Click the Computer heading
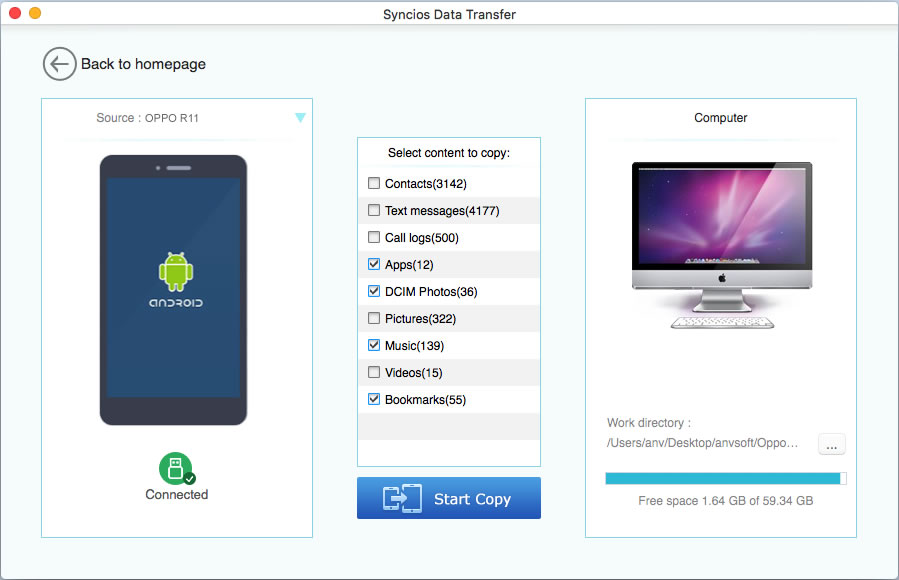This screenshot has height=580, width=899. 721,118
